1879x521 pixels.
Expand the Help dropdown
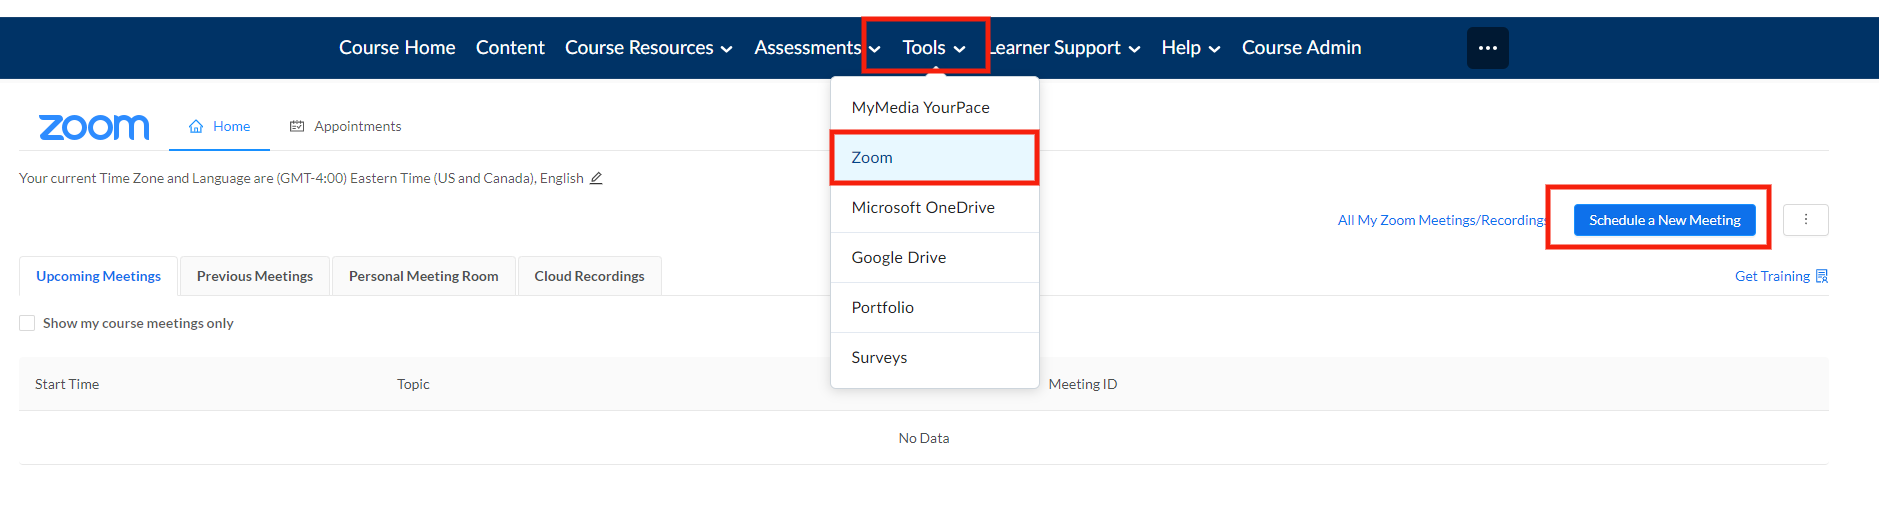click(x=1190, y=48)
